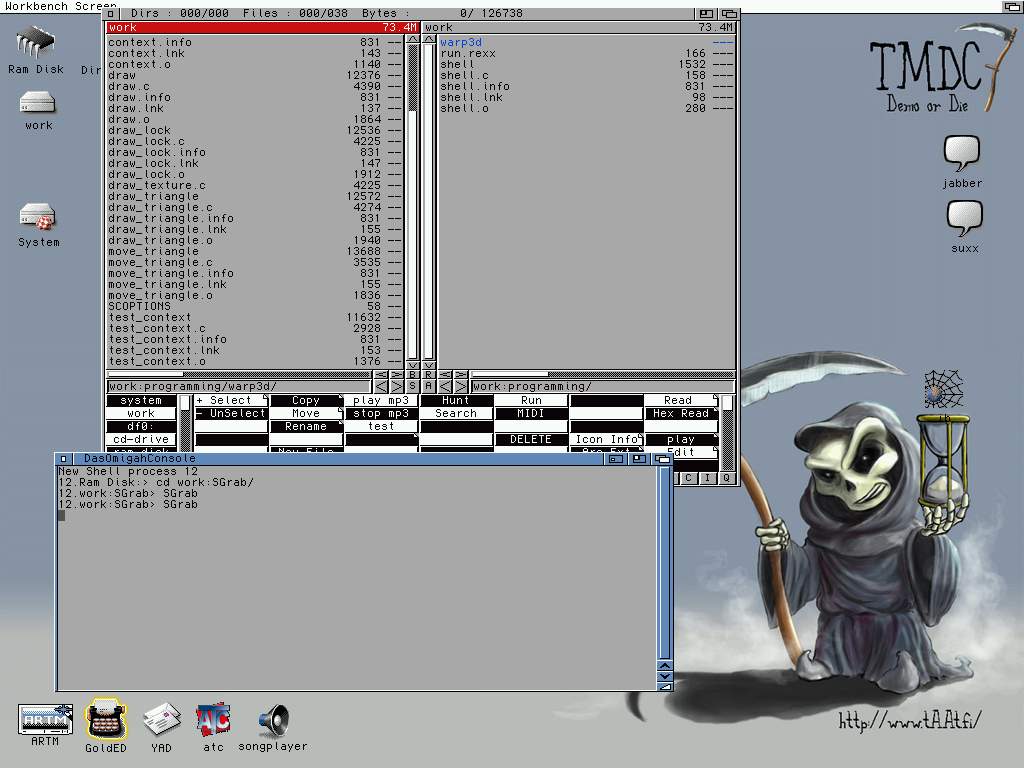Screen dimensions: 1024x768
Task: Click the DasOmigahConsole window title bar
Action: point(336,458)
